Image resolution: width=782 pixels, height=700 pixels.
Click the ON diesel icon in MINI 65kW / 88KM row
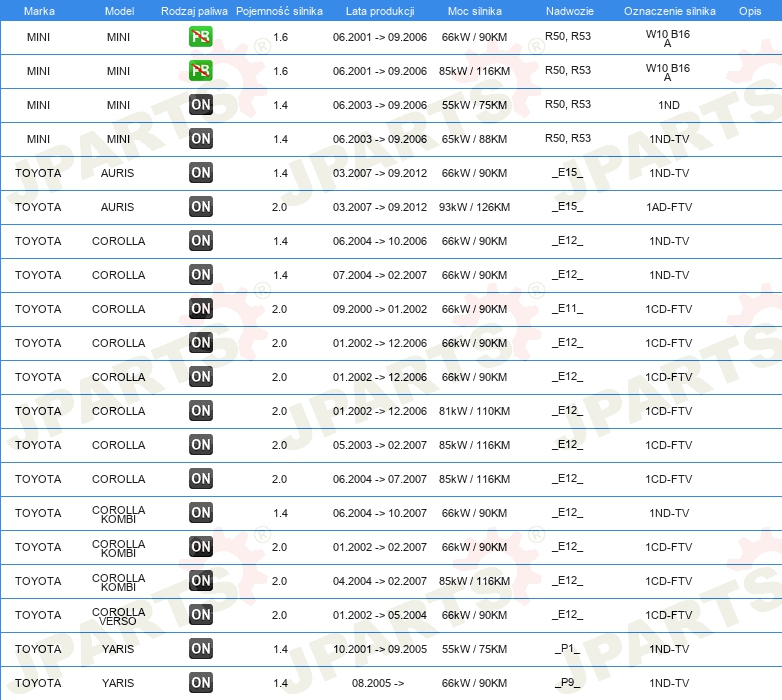201,139
